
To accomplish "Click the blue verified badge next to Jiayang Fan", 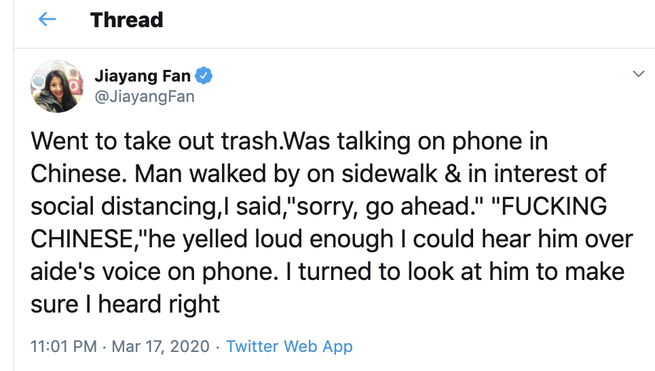I will pyautogui.click(x=204, y=76).
